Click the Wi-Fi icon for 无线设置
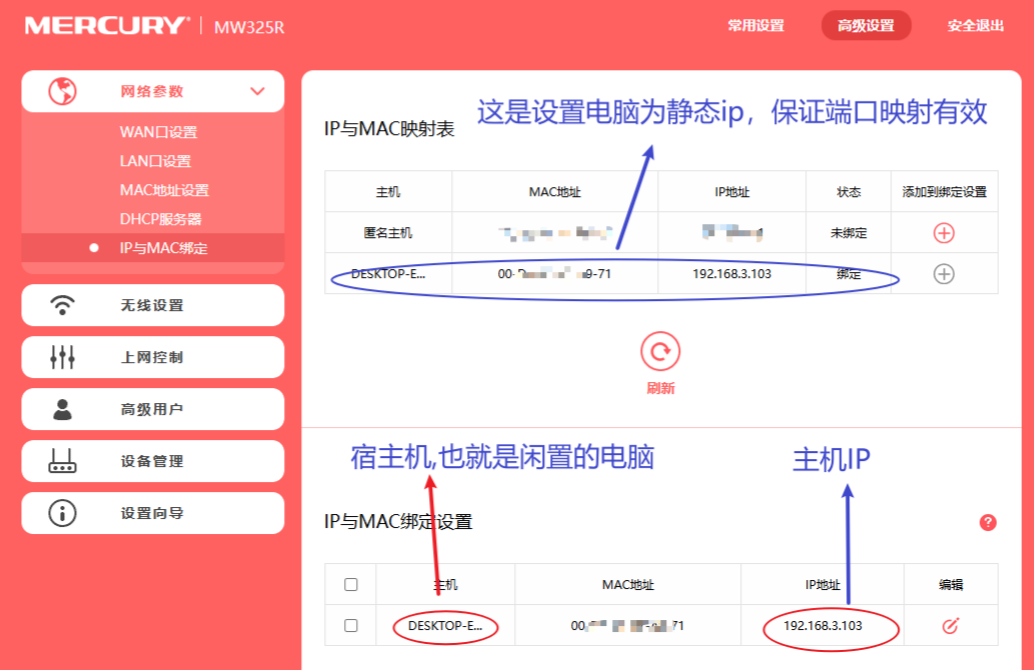1034x670 pixels. pyautogui.click(x=63, y=305)
